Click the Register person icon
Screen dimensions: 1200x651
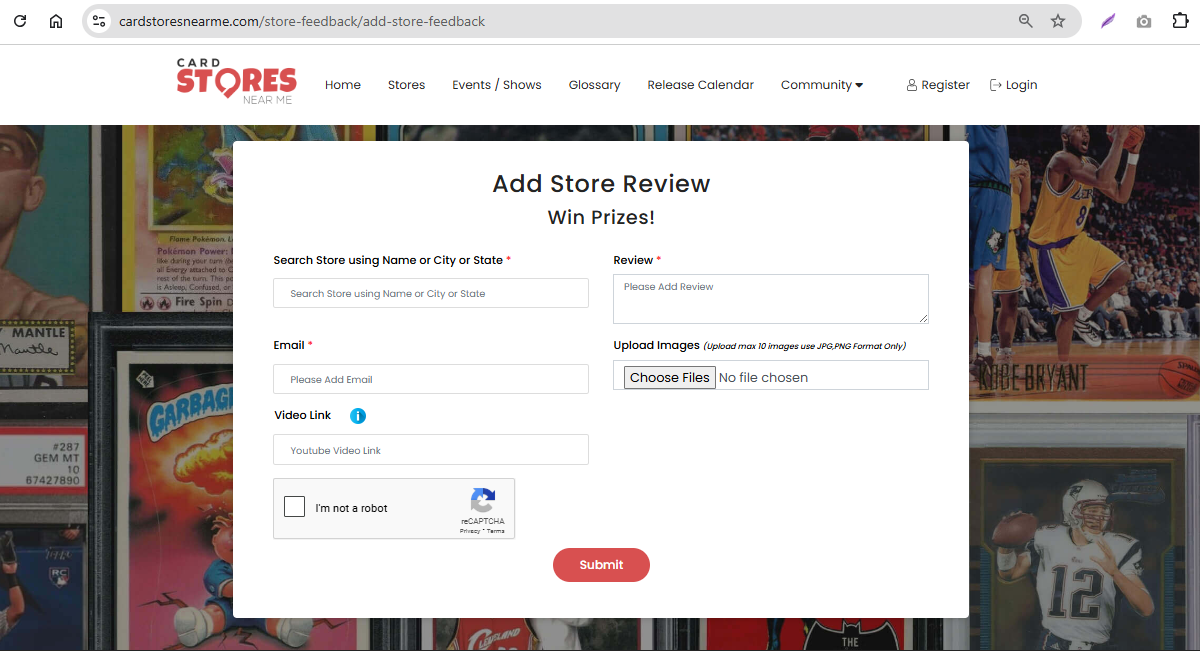(x=911, y=85)
